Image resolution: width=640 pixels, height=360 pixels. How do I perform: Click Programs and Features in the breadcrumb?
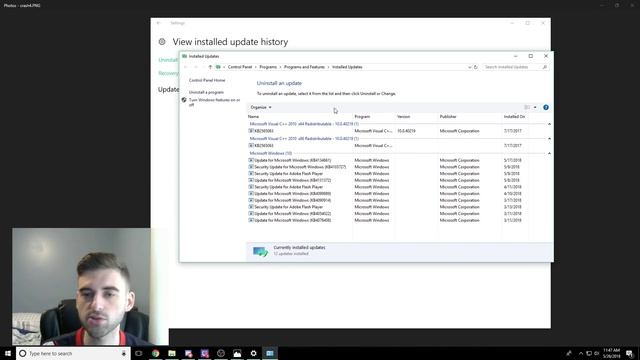coord(304,67)
